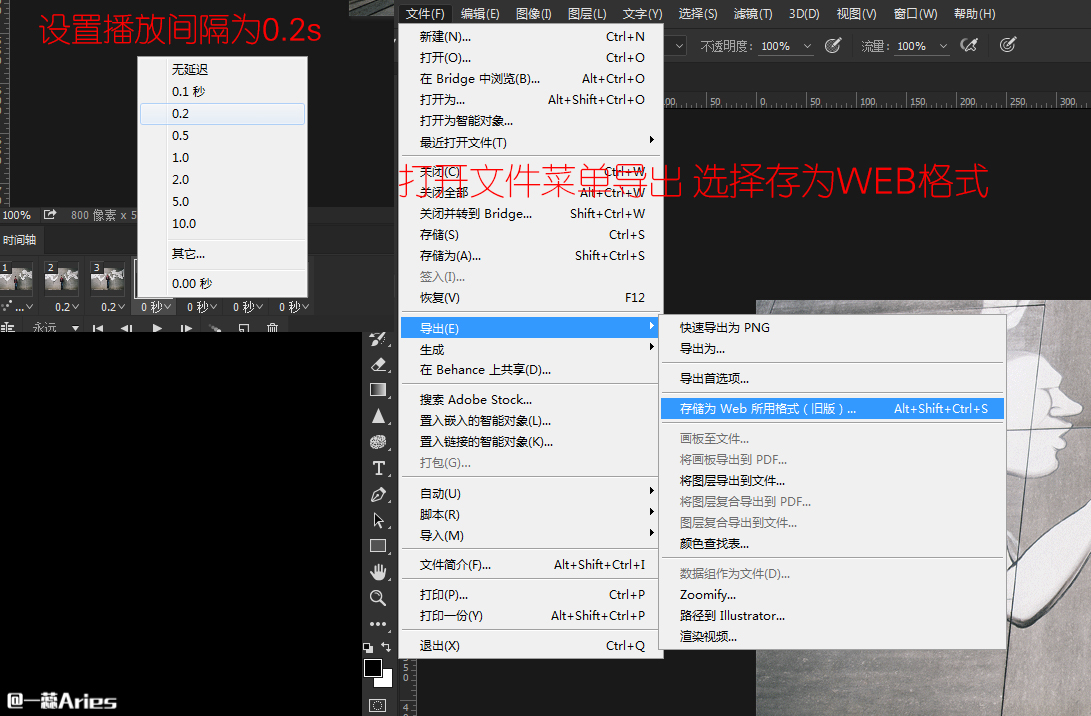Click the Path Selection arrow tool

click(x=378, y=520)
